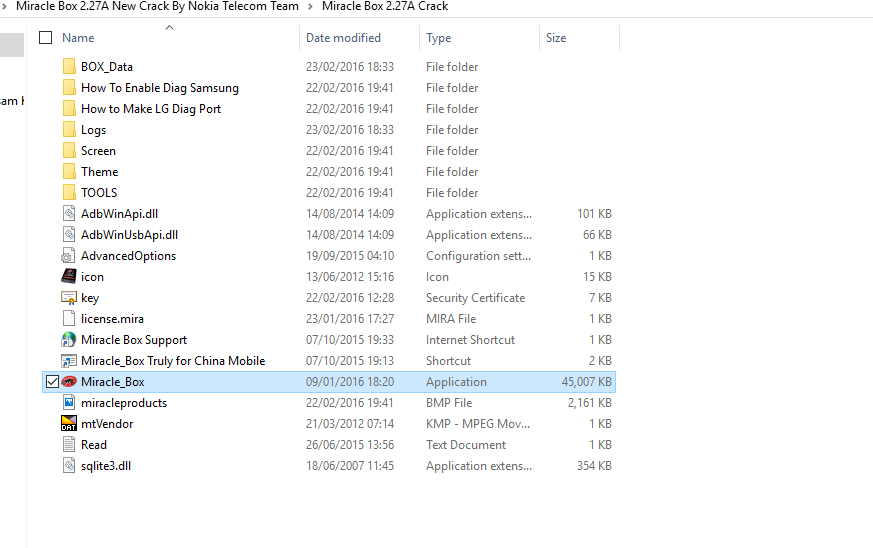Select the miracleproducts file name
This screenshot has height=548, width=873.
pos(124,403)
